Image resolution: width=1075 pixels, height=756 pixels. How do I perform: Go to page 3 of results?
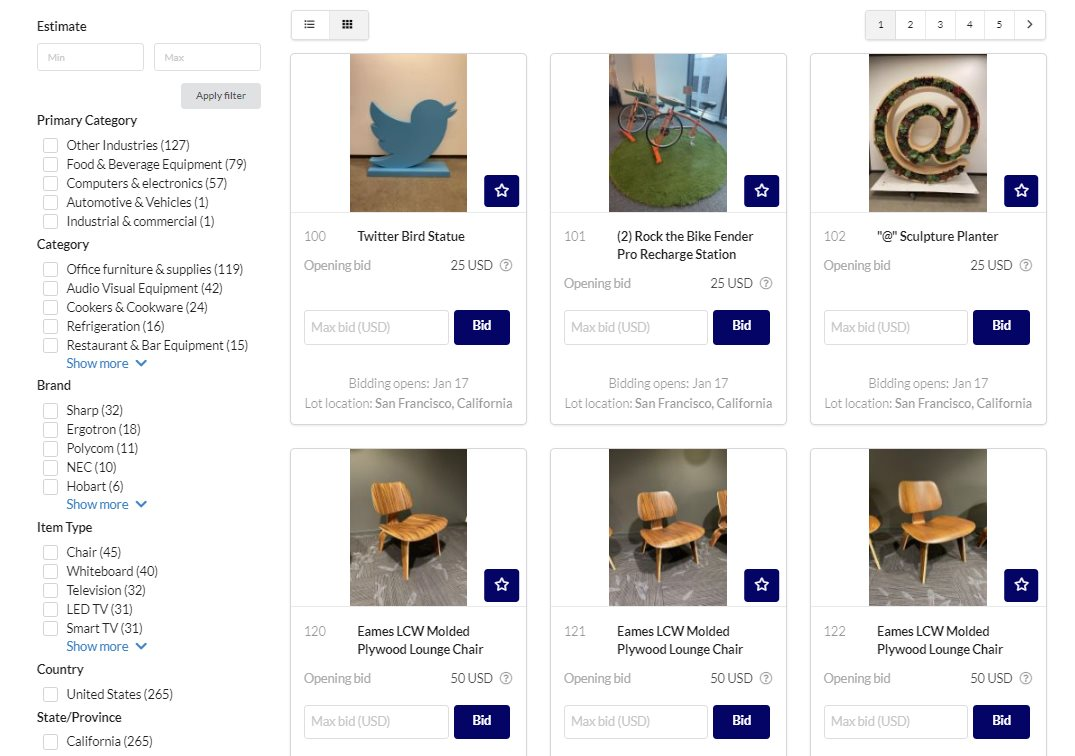point(940,25)
